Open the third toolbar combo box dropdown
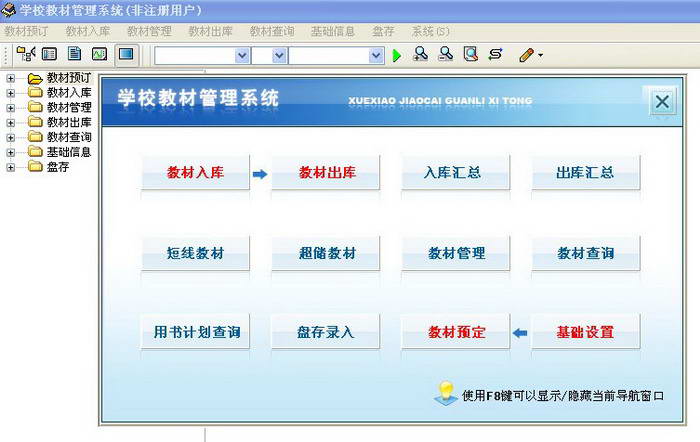This screenshot has width=700, height=442. point(376,56)
